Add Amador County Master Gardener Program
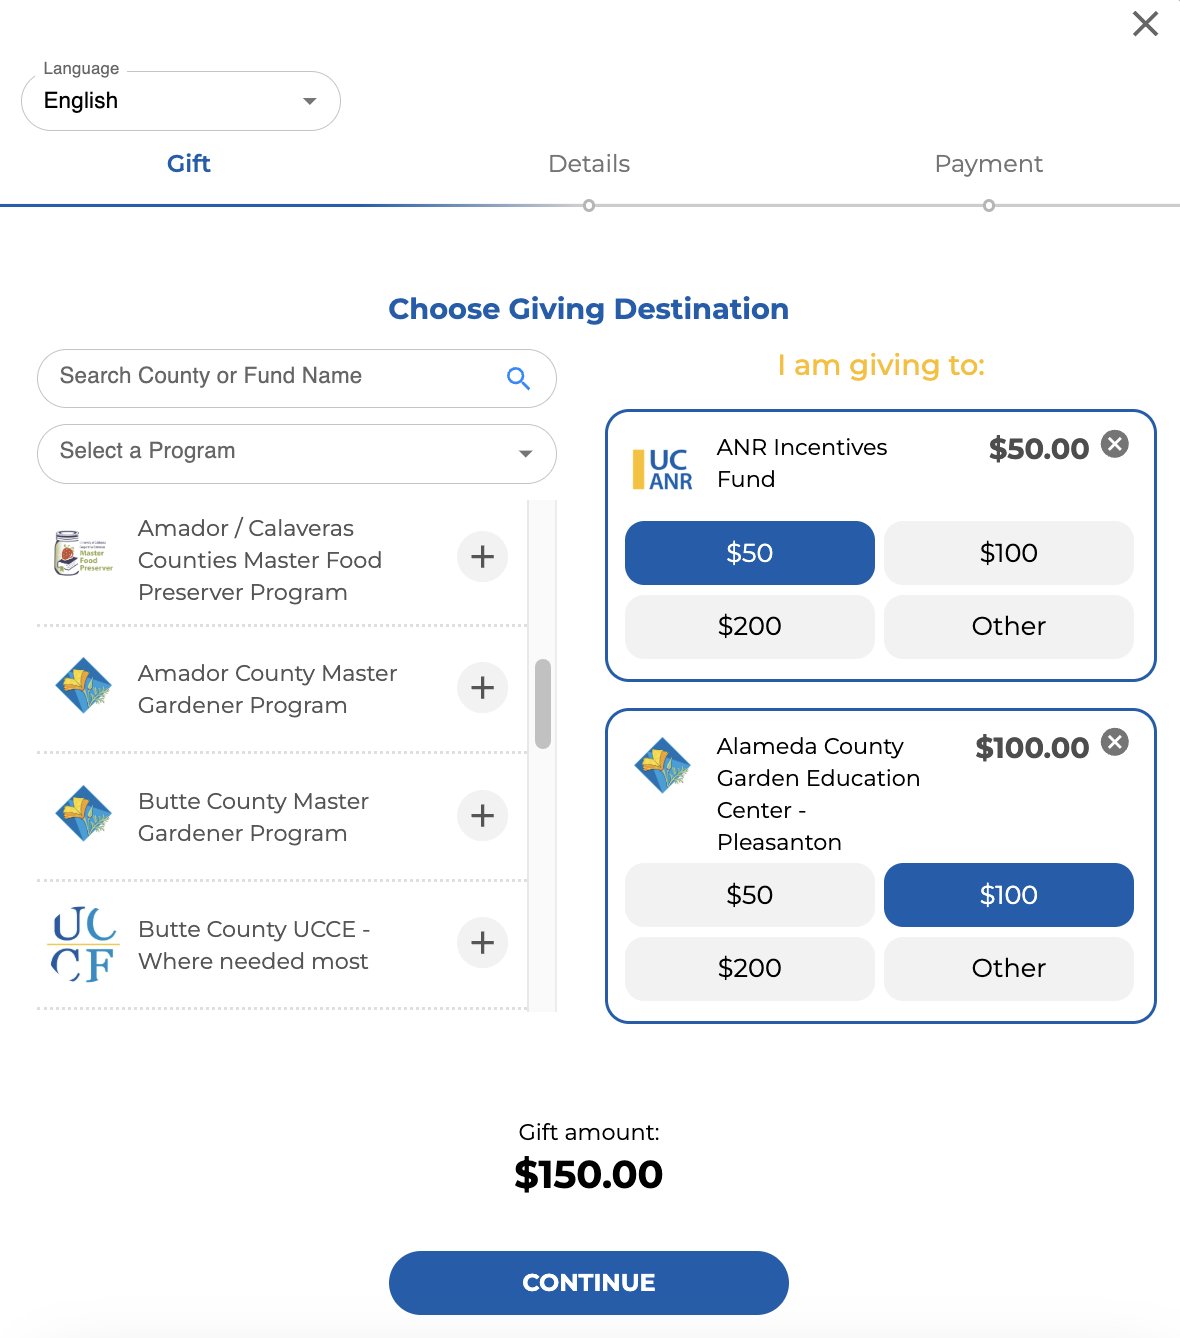Image resolution: width=1180 pixels, height=1338 pixels. 483,688
